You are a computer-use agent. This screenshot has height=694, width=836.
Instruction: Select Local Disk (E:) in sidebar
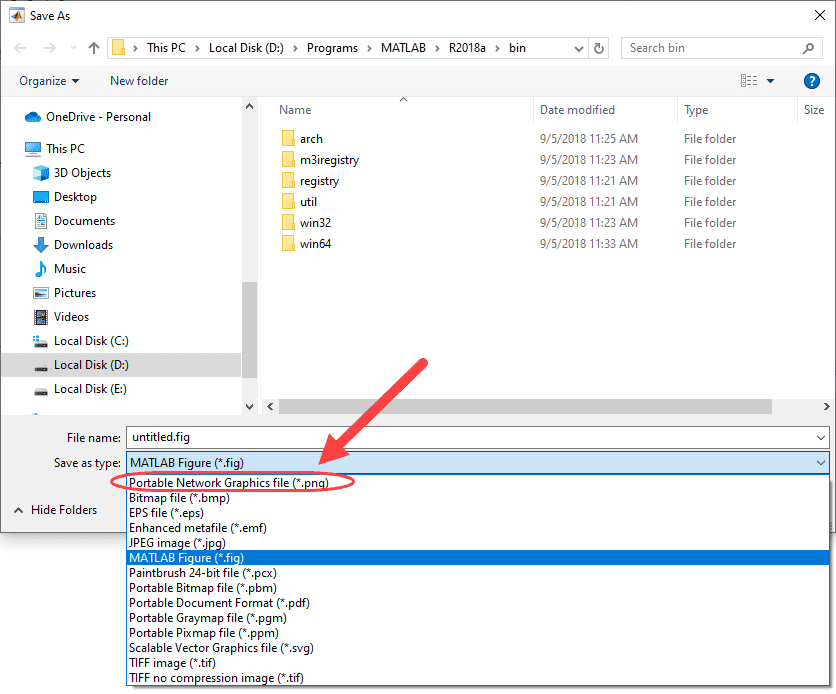click(80, 389)
